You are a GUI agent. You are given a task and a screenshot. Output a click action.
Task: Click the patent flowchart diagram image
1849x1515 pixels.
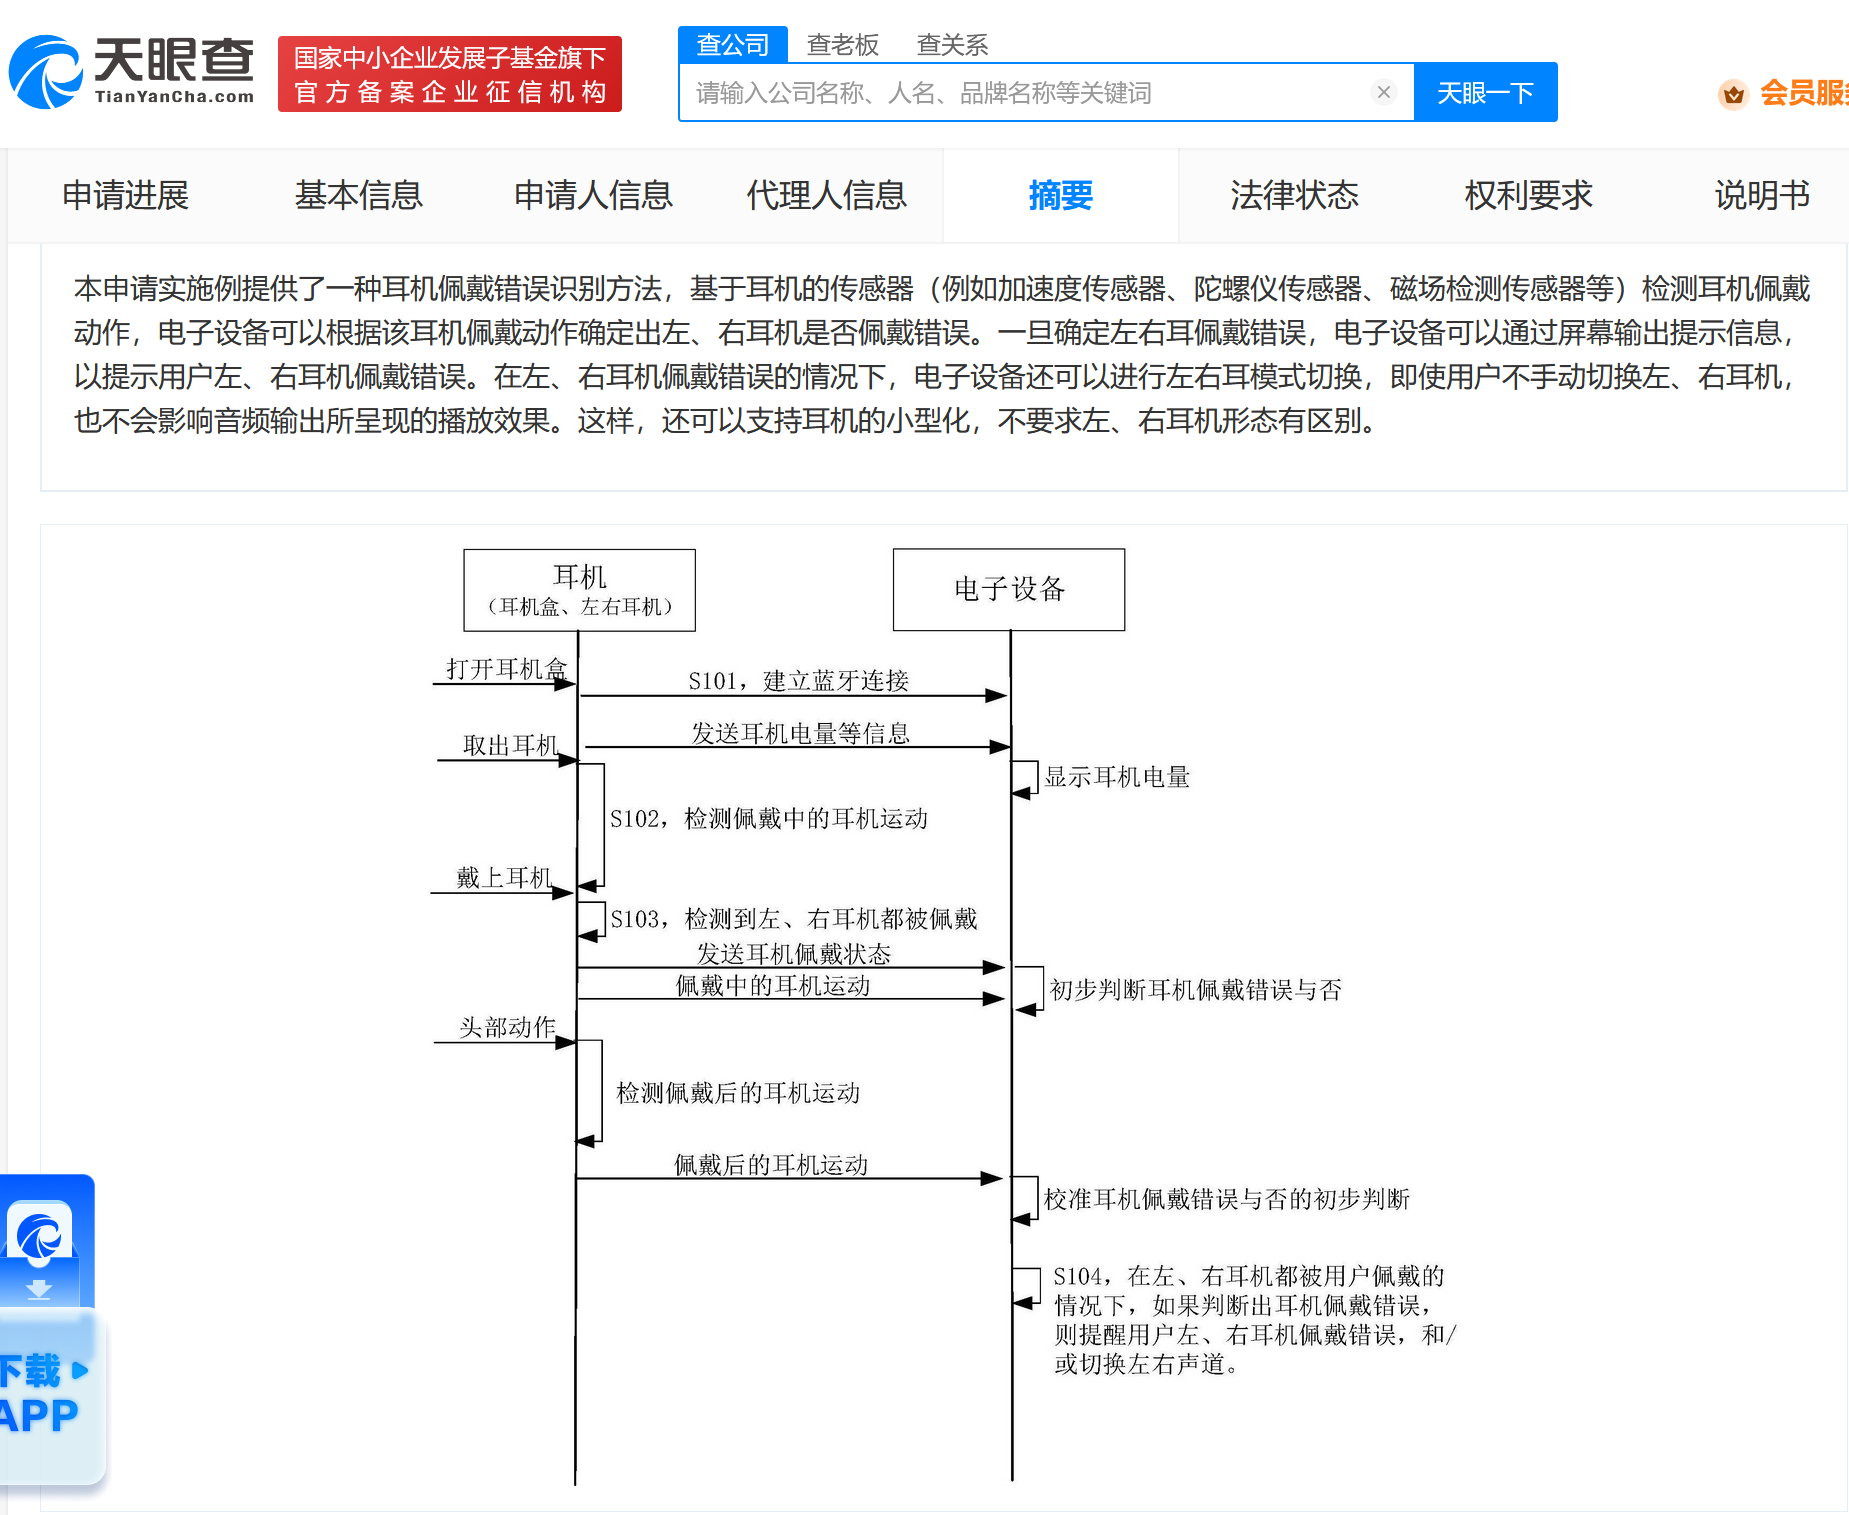coord(945,1015)
